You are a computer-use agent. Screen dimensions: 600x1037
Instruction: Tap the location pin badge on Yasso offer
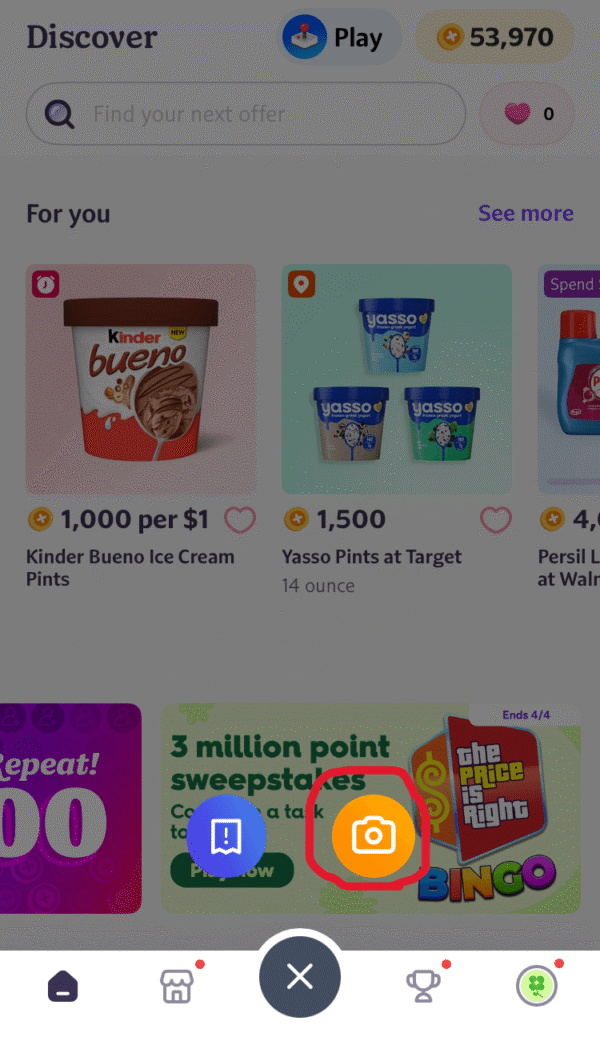click(x=301, y=284)
